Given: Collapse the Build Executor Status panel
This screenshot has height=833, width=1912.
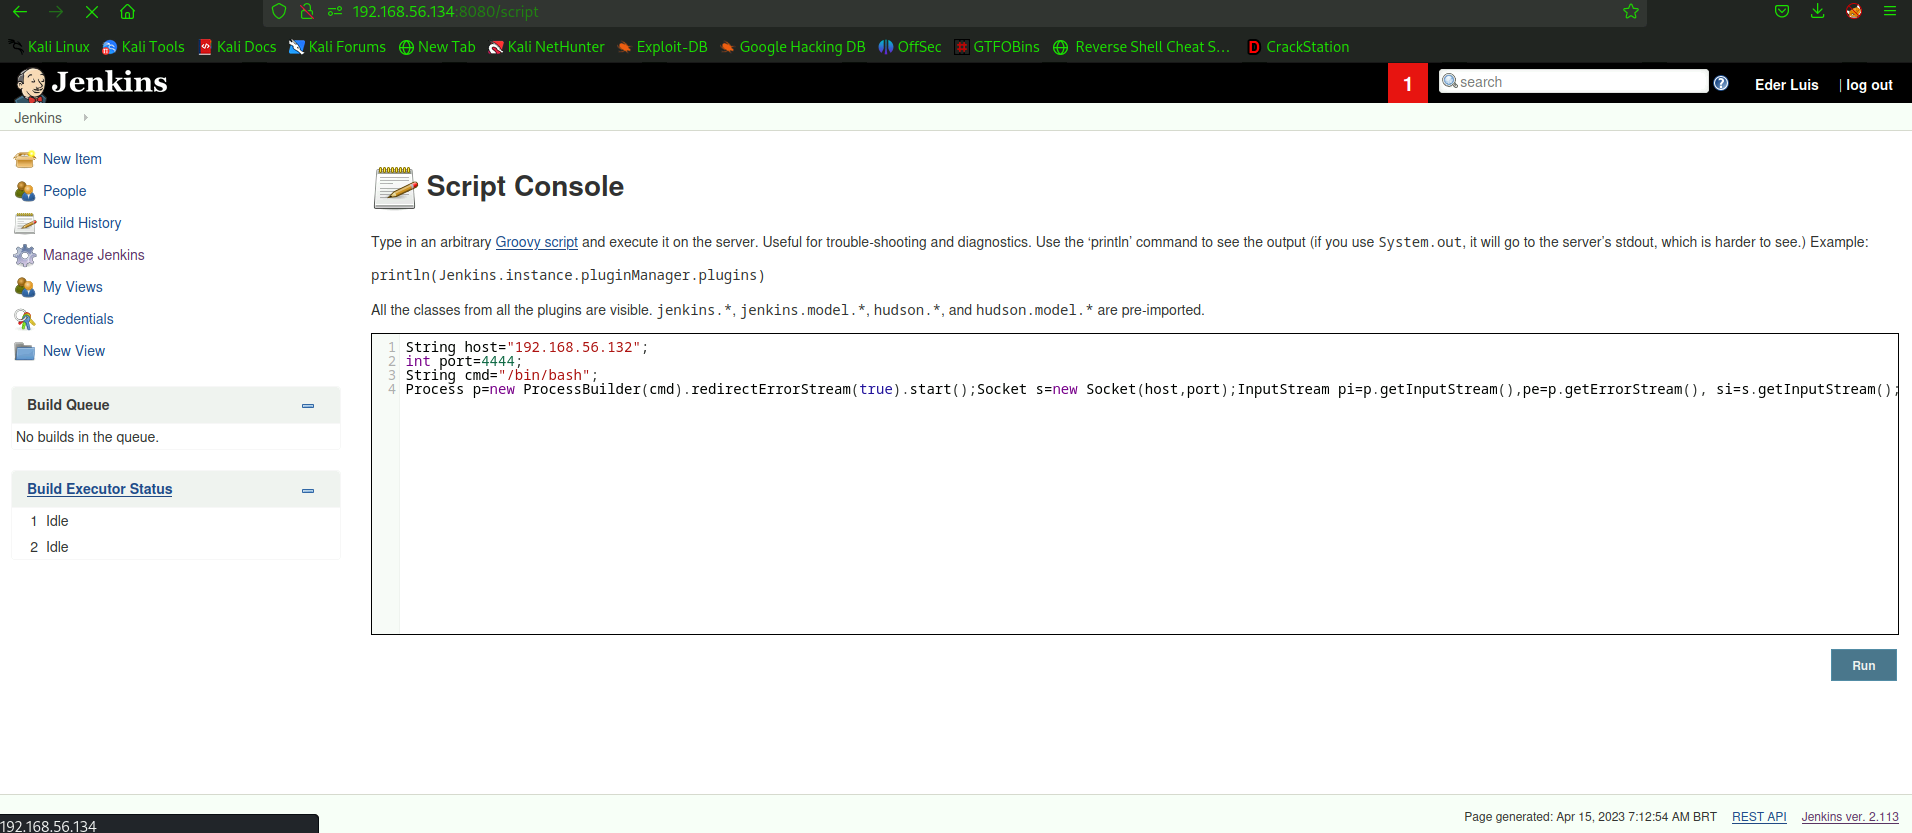Looking at the screenshot, I should point(308,490).
